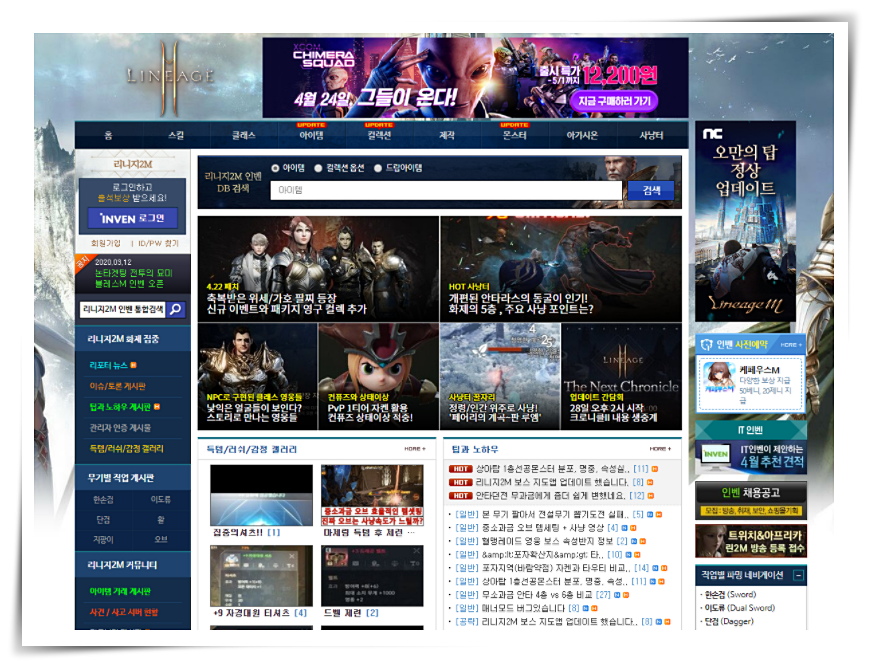Viewport: 870px width, 668px height.
Task: Collapse the 직업별 파밍 네비게이션 panel
Action: click(x=798, y=575)
